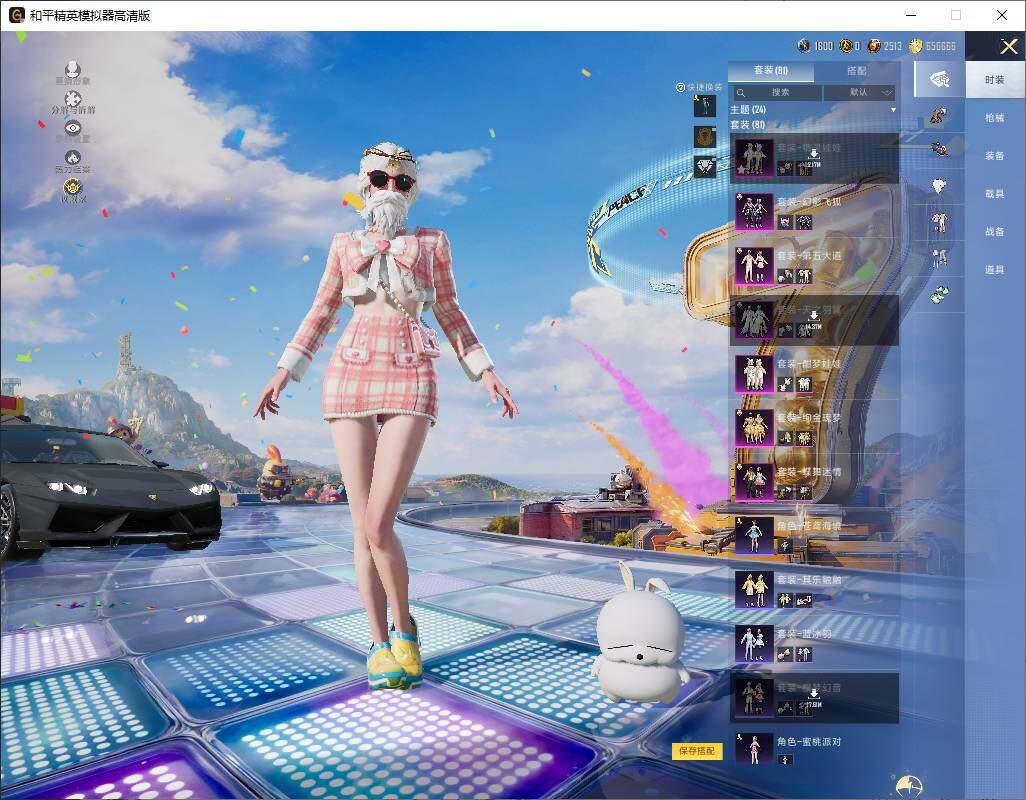Click the item icon under 蜜桃派对
The width and height of the screenshot is (1026, 800).
[785, 760]
